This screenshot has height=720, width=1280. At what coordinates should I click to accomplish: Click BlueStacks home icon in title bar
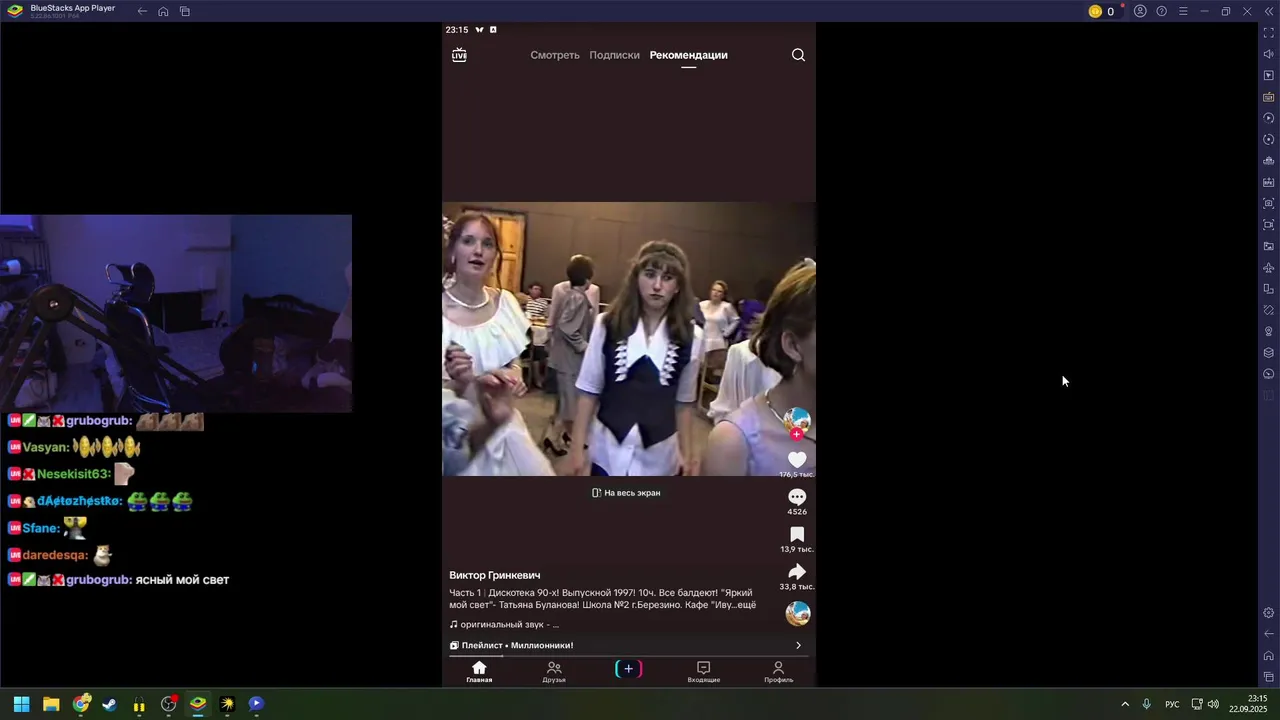tap(163, 11)
